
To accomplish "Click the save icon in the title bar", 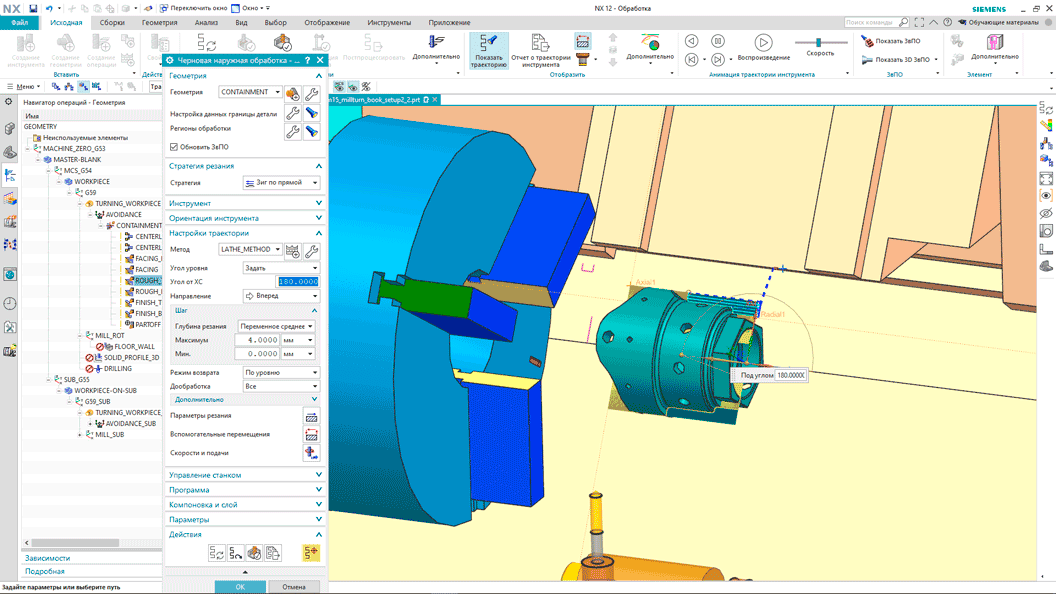I will (x=33, y=8).
